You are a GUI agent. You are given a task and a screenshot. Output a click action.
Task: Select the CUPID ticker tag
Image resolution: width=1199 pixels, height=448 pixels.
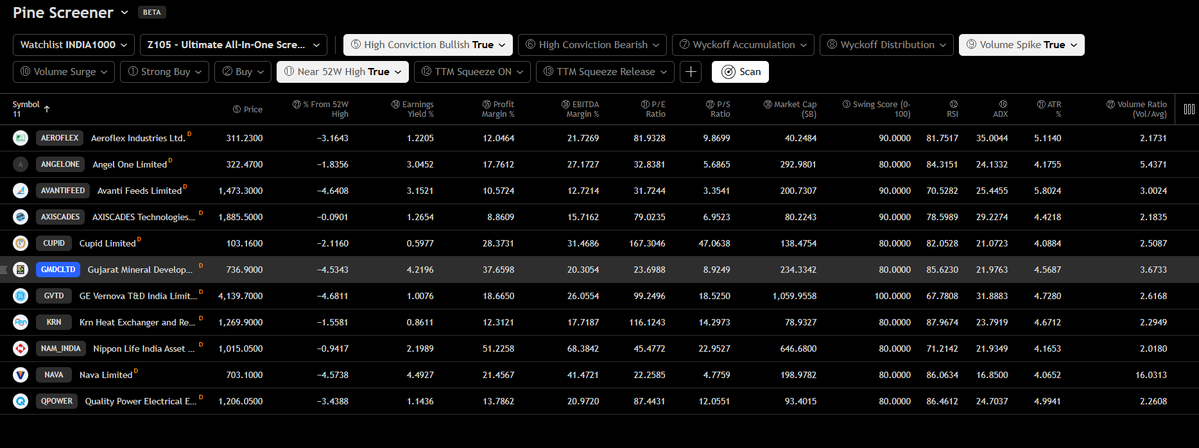click(x=53, y=243)
